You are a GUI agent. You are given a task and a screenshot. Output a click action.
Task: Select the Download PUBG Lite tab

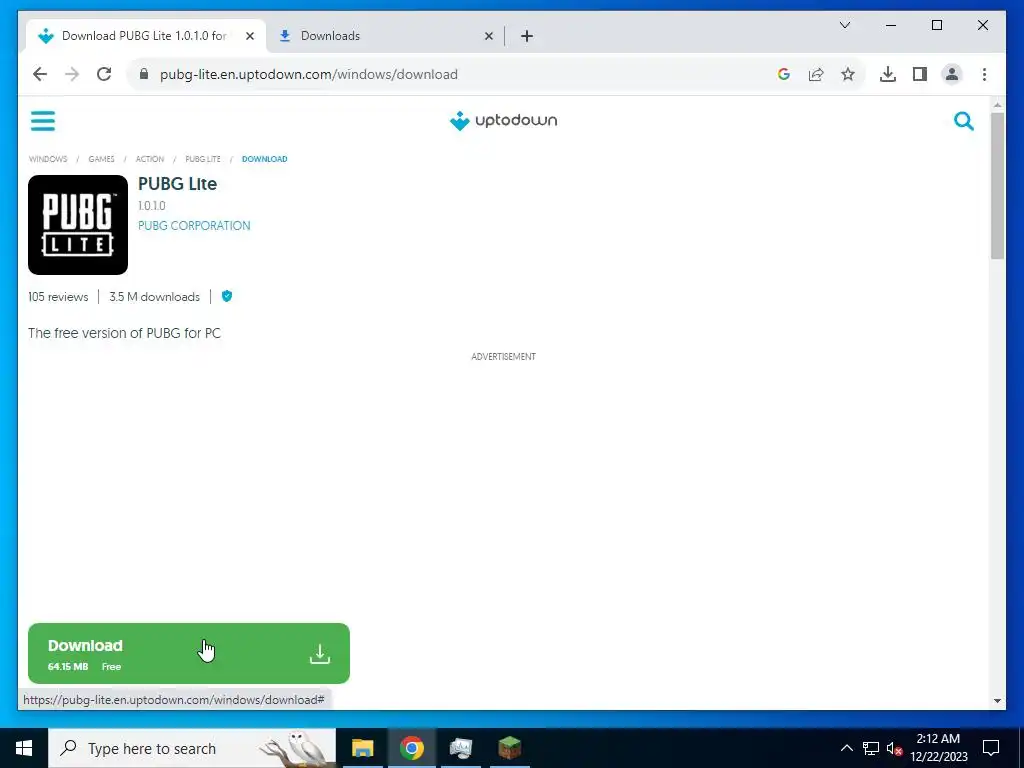coord(146,36)
